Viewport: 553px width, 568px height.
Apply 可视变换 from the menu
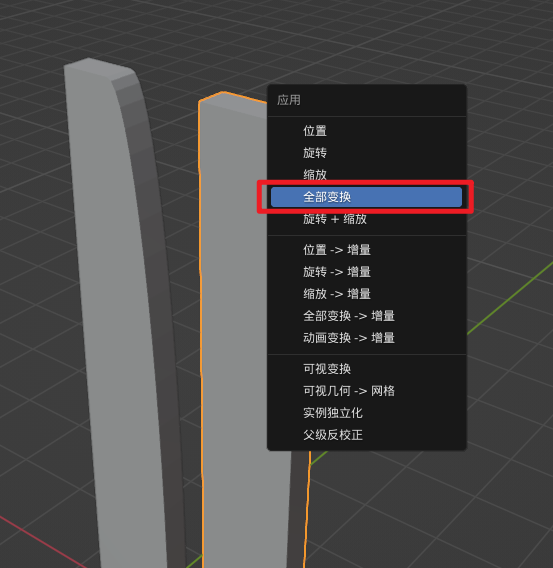(x=366, y=369)
